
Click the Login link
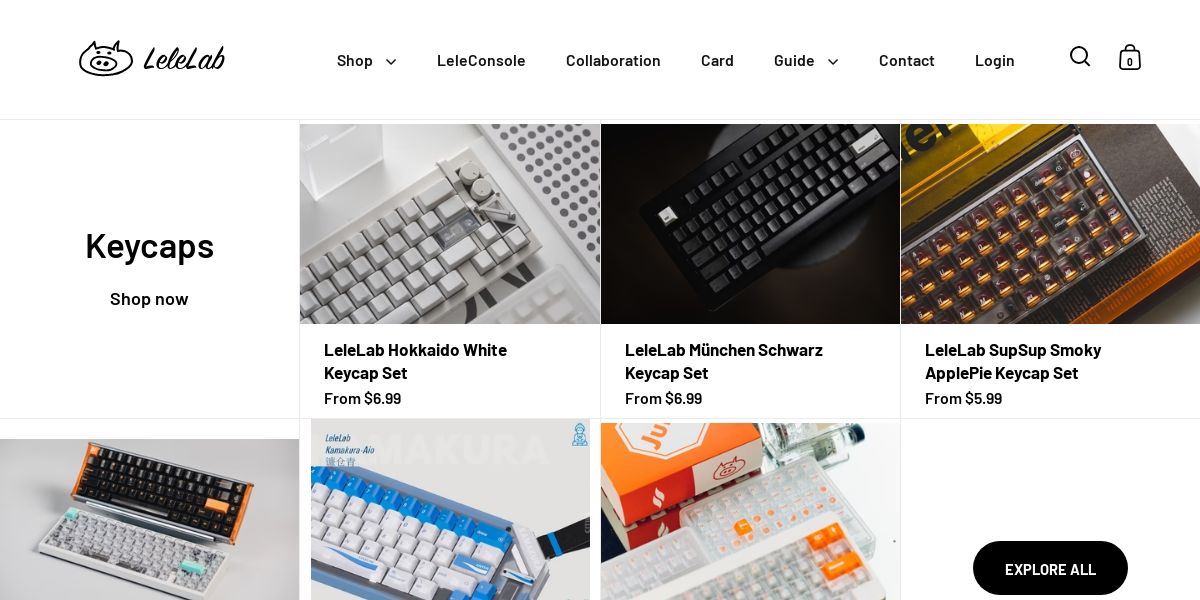pos(995,60)
